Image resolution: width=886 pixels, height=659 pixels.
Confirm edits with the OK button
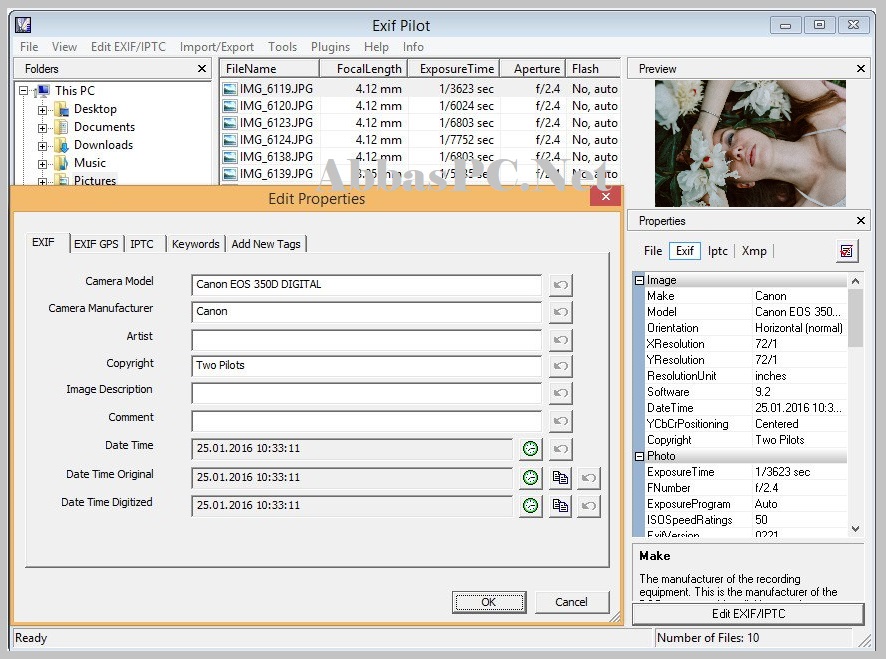[x=489, y=602]
